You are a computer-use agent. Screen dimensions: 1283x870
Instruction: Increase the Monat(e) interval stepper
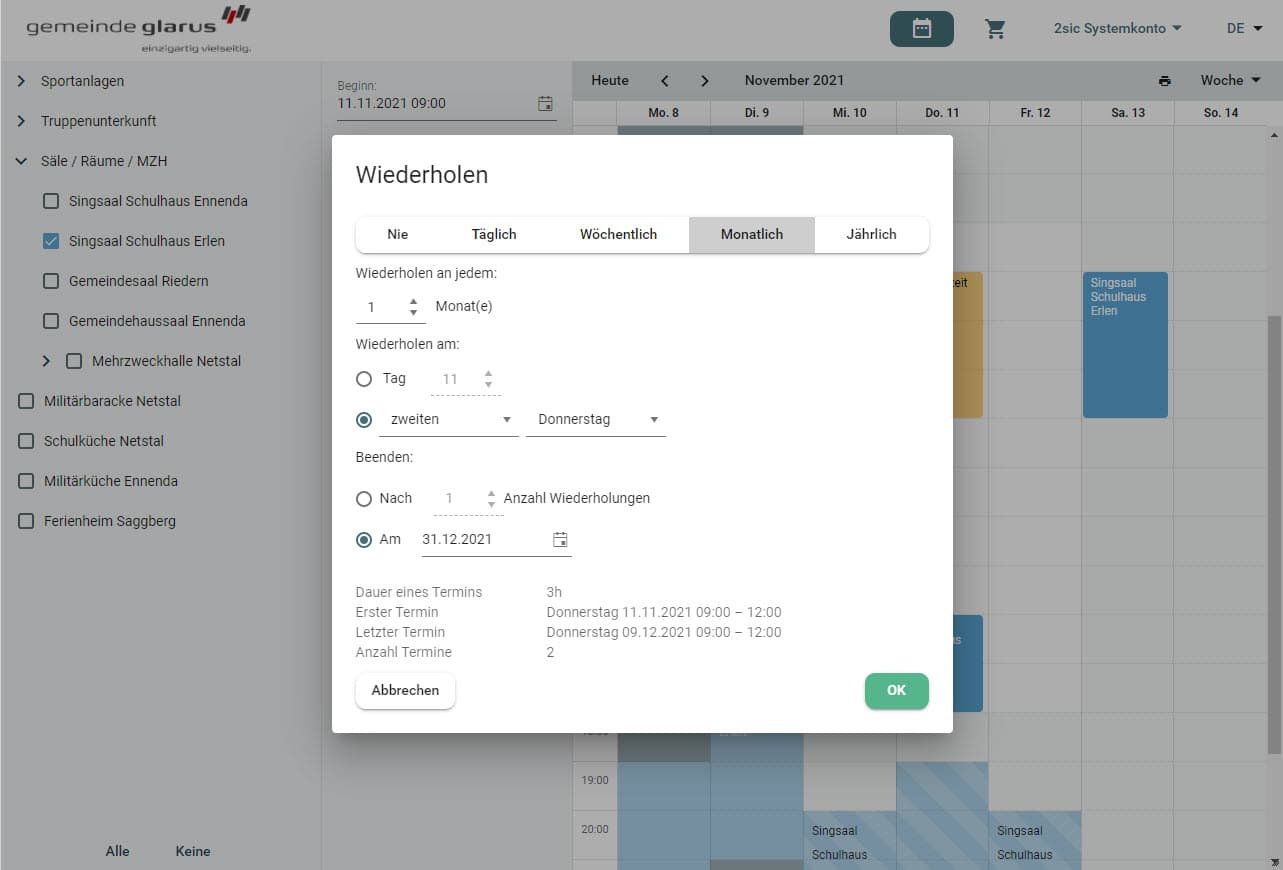[x=414, y=301]
